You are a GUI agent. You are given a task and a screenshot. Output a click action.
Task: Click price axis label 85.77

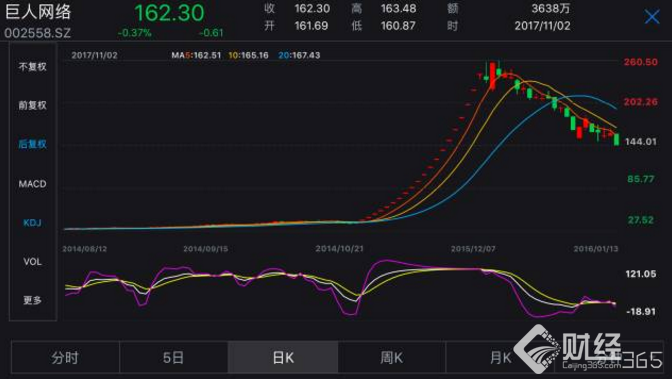pos(641,179)
